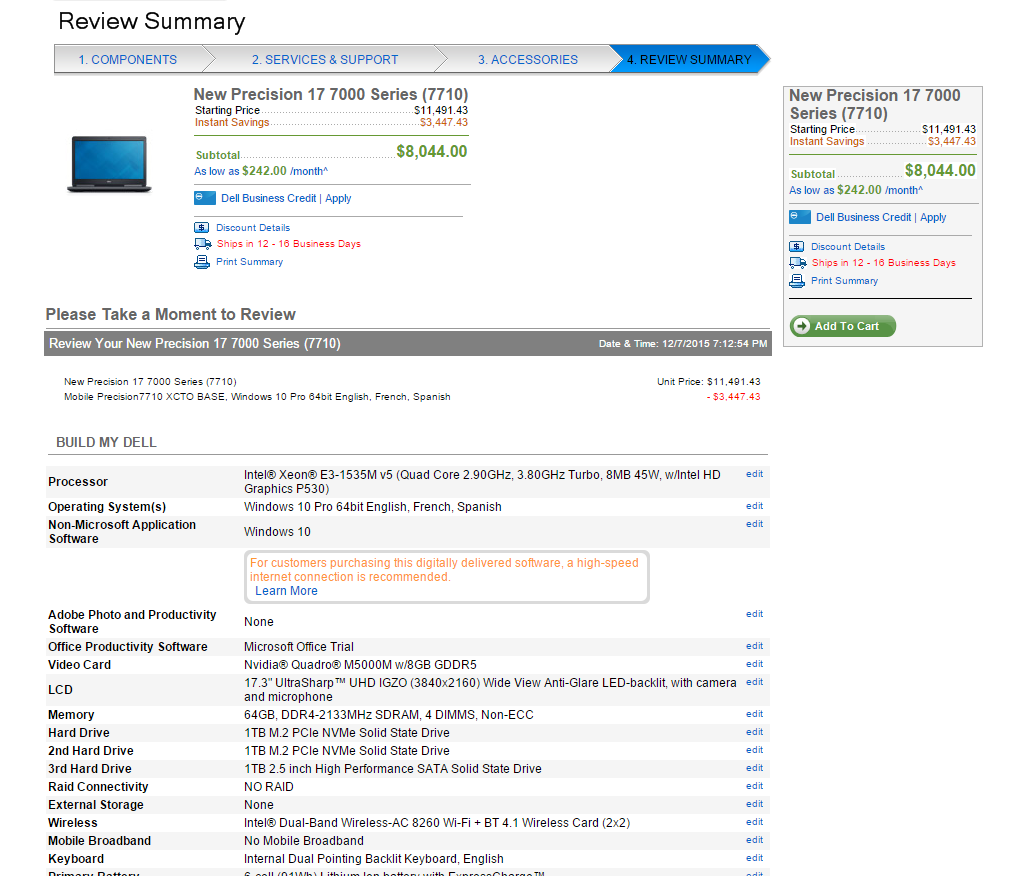Click Print Summary link in main summary
This screenshot has height=876, width=1036.
[x=250, y=262]
